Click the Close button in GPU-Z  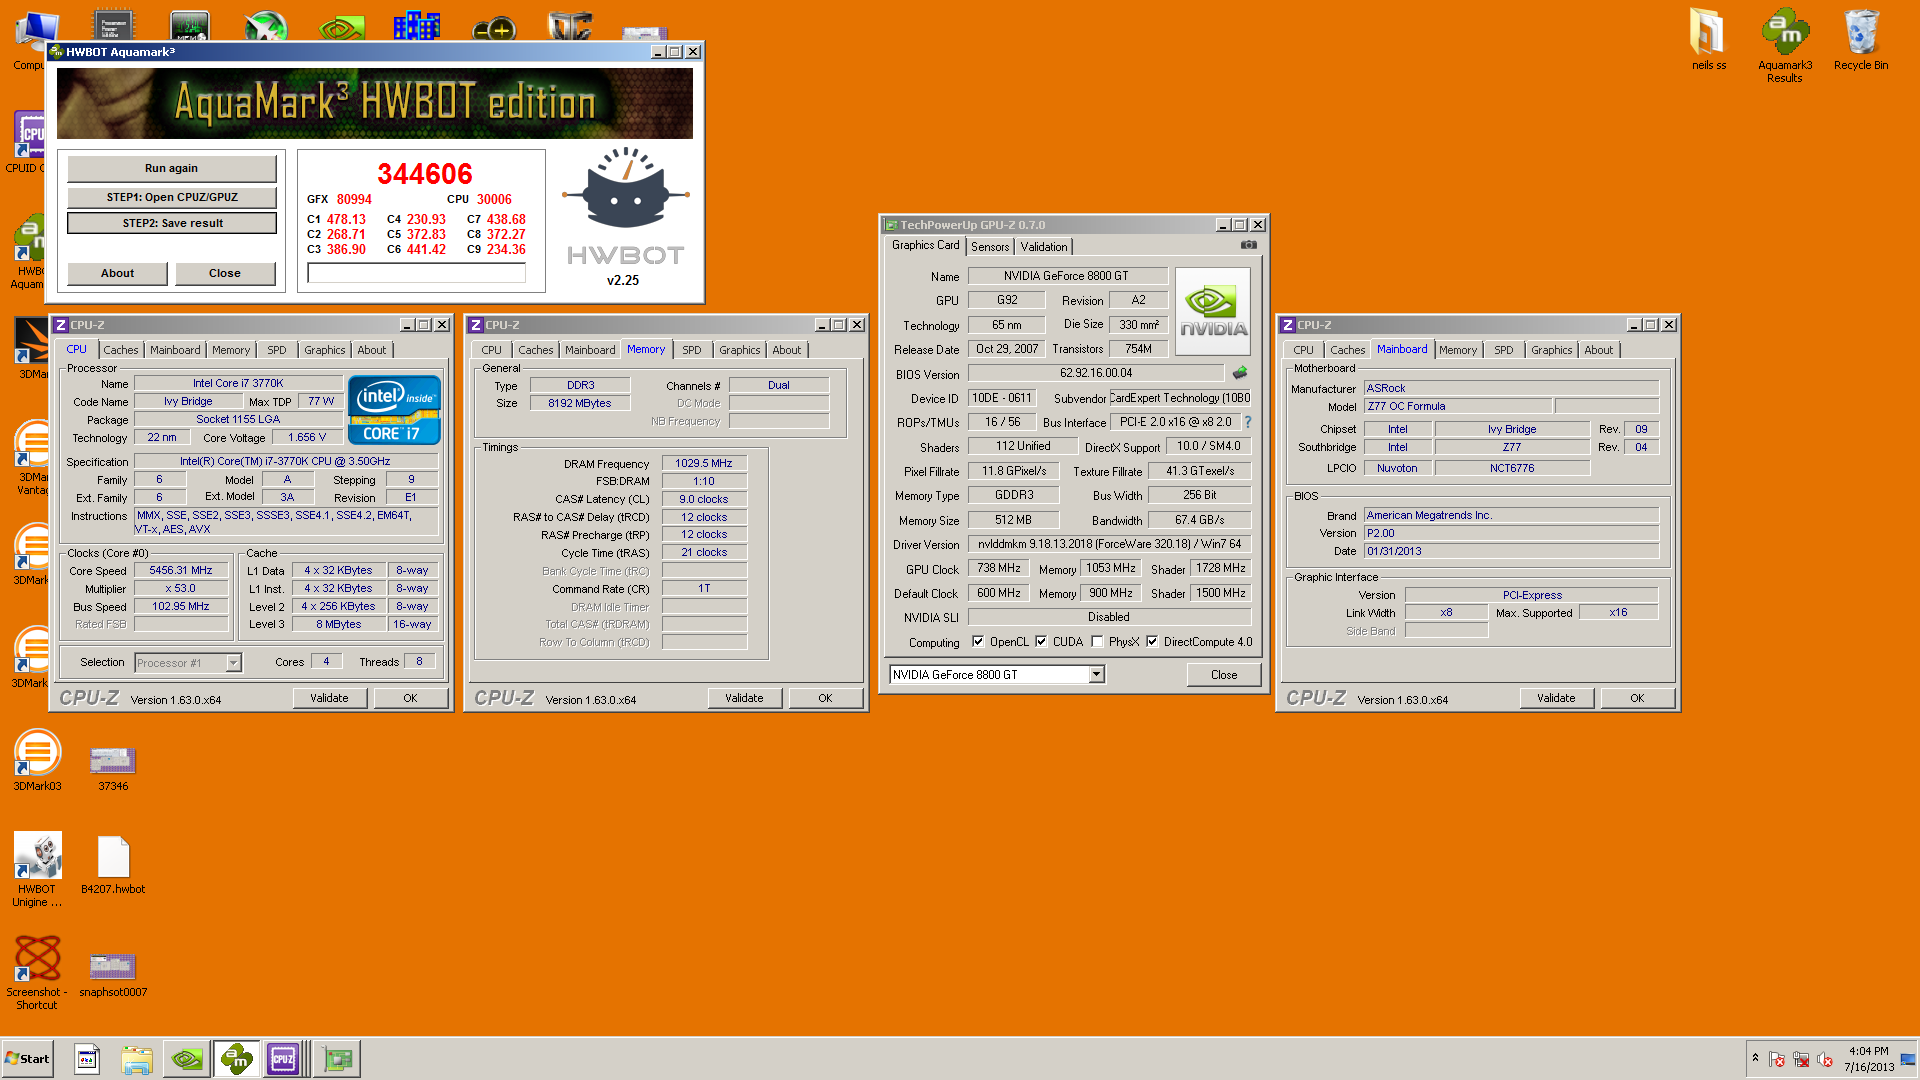click(1224, 675)
